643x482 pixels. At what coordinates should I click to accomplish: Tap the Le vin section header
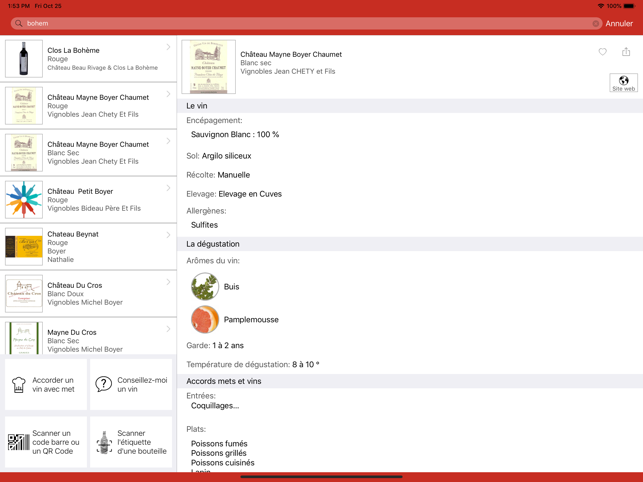(x=410, y=106)
